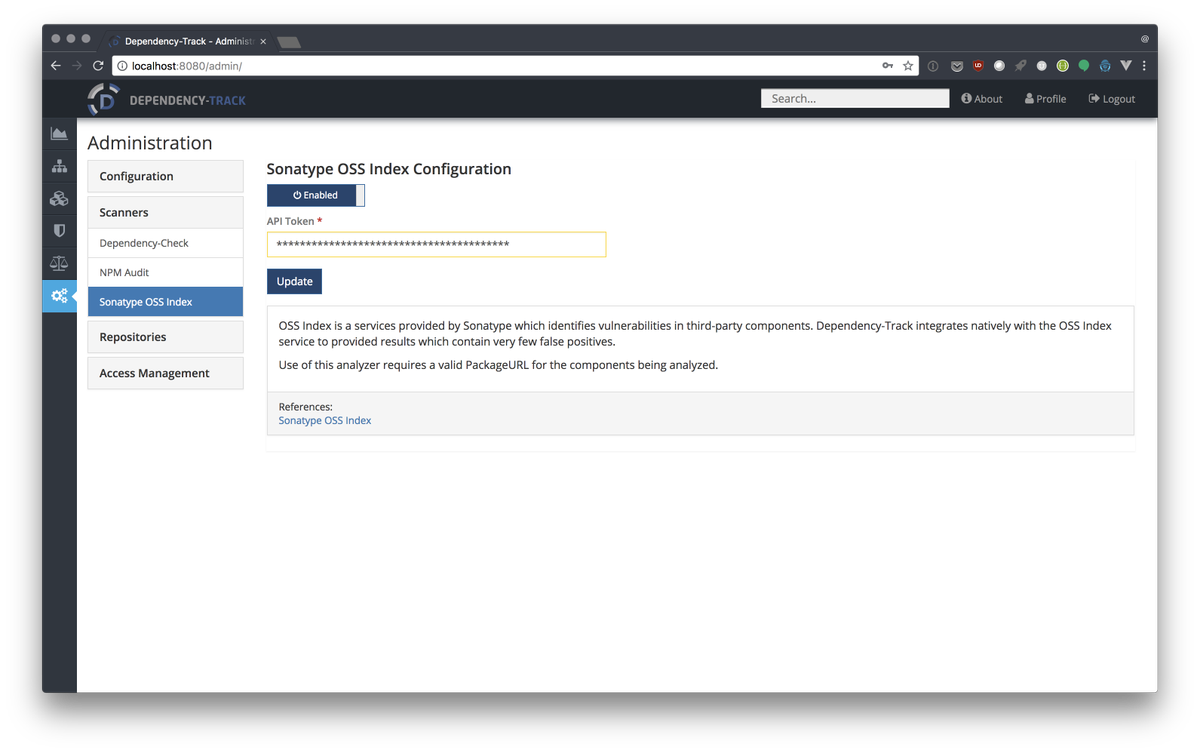
Task: Click the blue hat extension icon
Action: 1104,66
